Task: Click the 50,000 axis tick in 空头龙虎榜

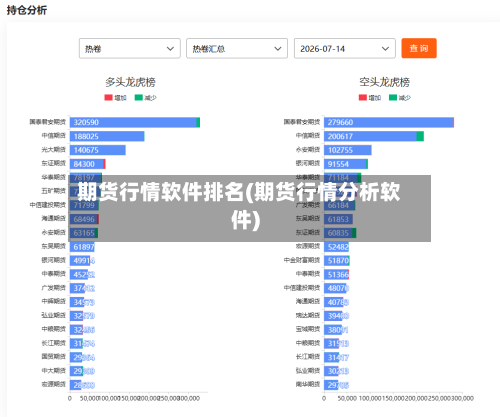Action: click(347, 398)
